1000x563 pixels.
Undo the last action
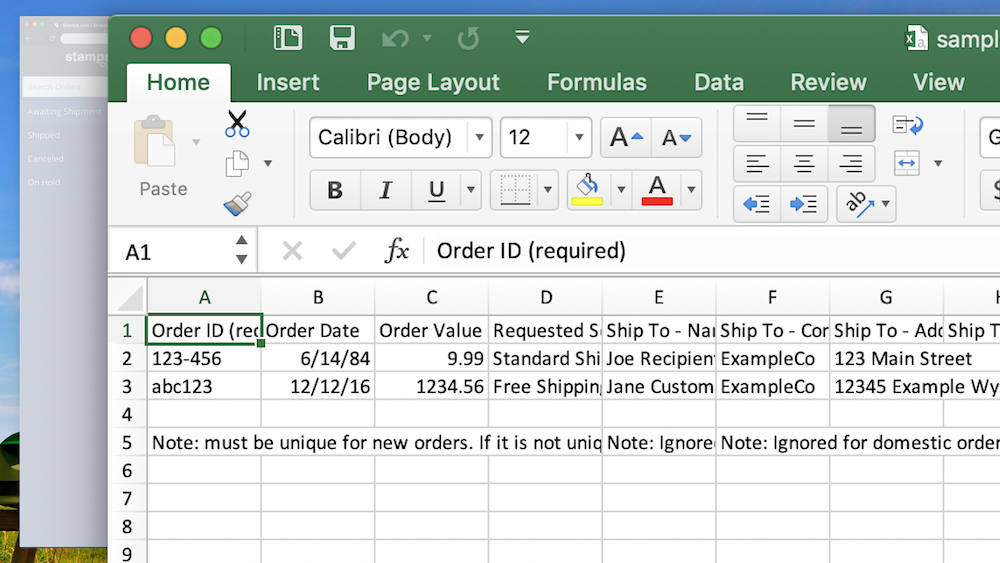(395, 38)
